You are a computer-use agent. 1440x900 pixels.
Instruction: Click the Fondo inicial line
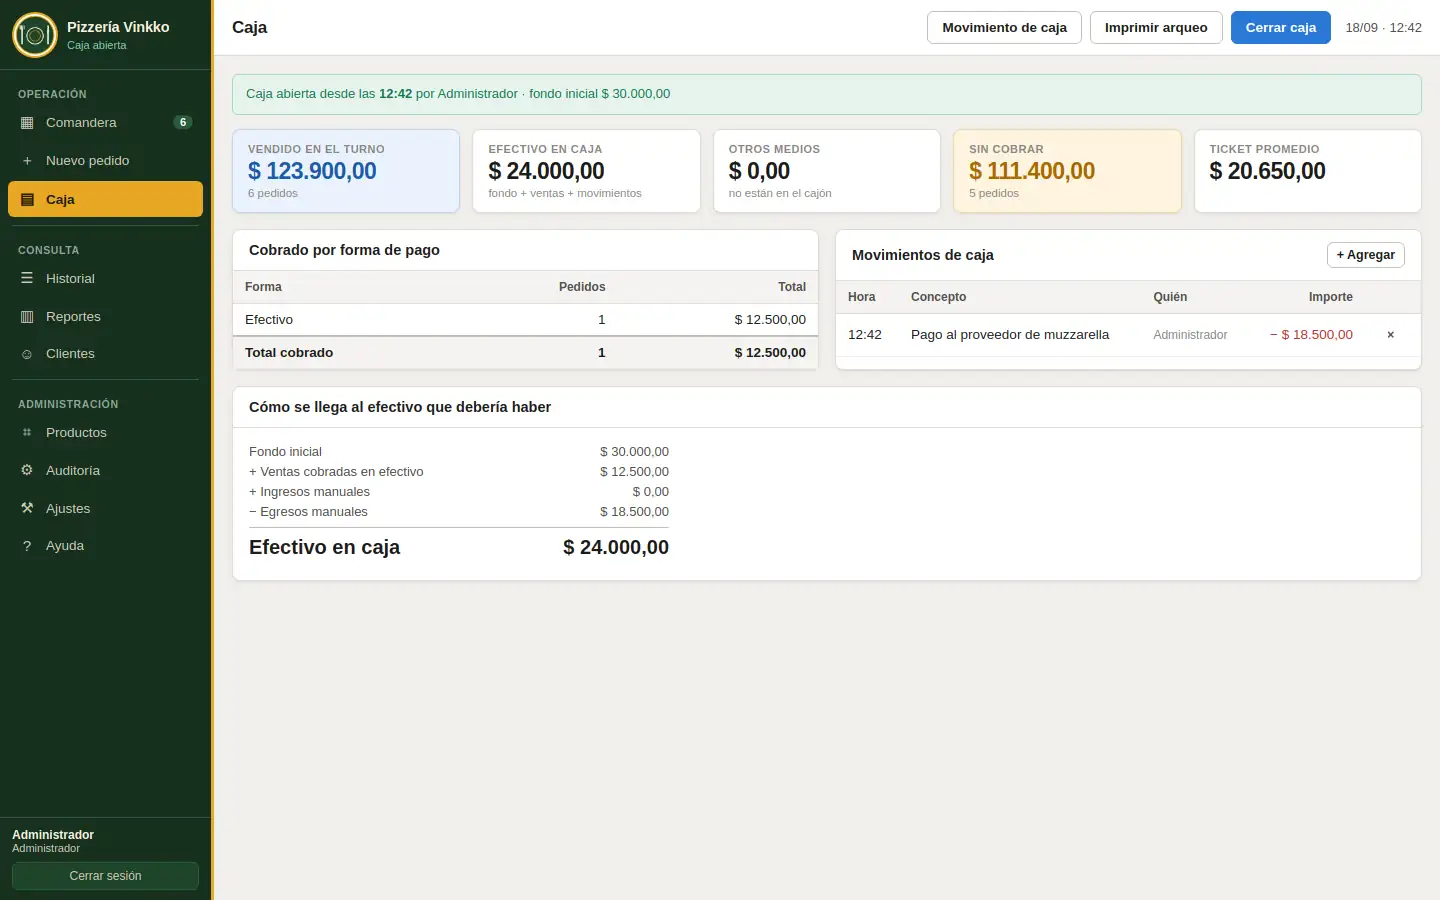(459, 452)
